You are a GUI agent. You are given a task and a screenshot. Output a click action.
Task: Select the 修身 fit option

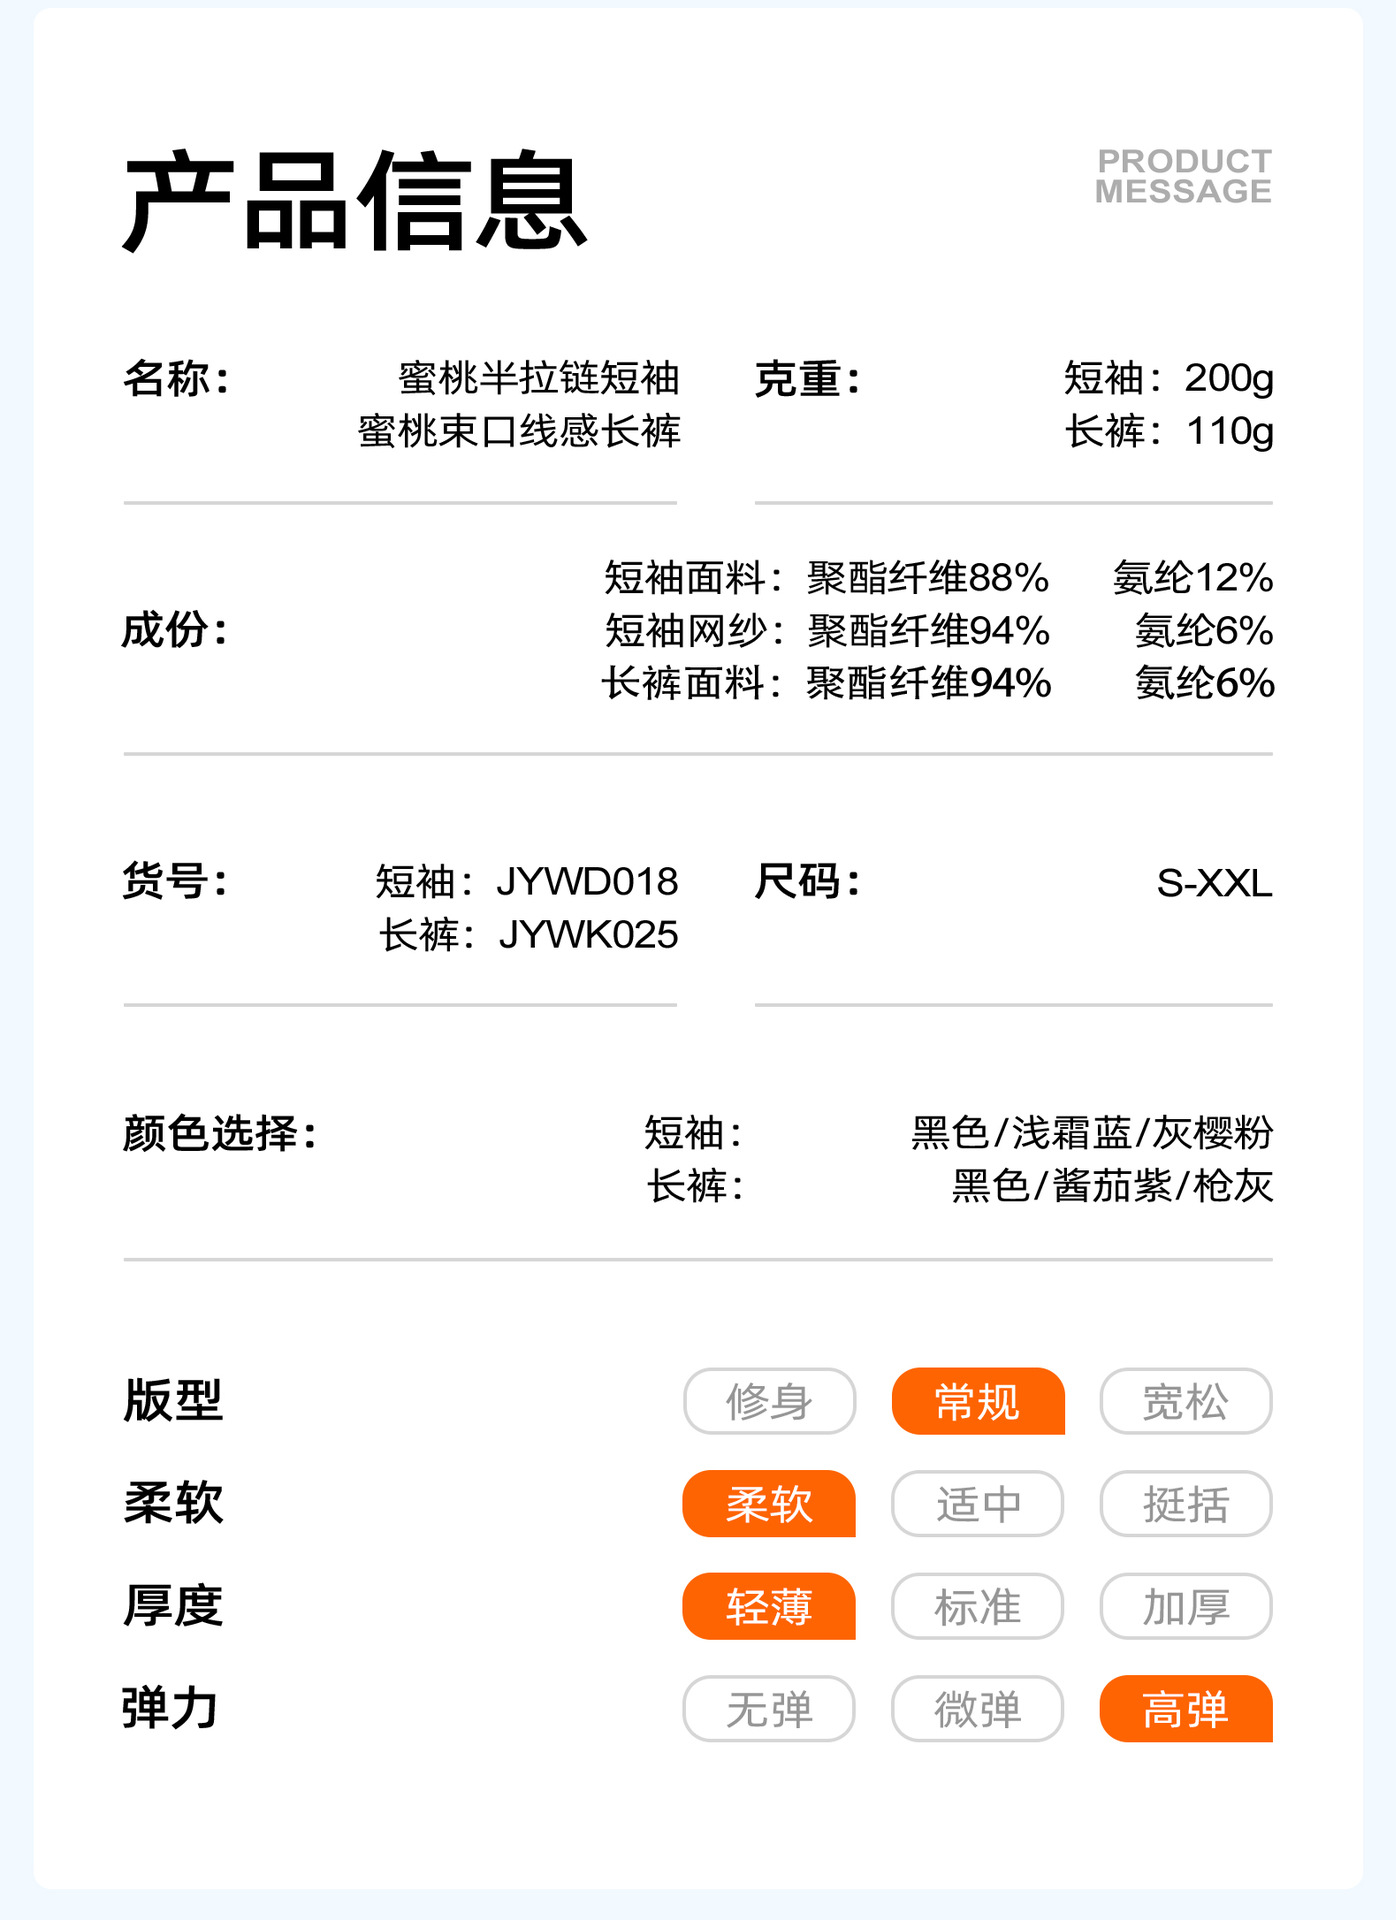point(769,1401)
